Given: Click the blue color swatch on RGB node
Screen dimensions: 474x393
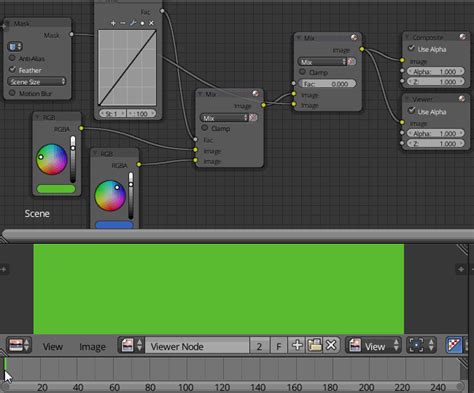Looking at the screenshot, I should click(x=114, y=224).
